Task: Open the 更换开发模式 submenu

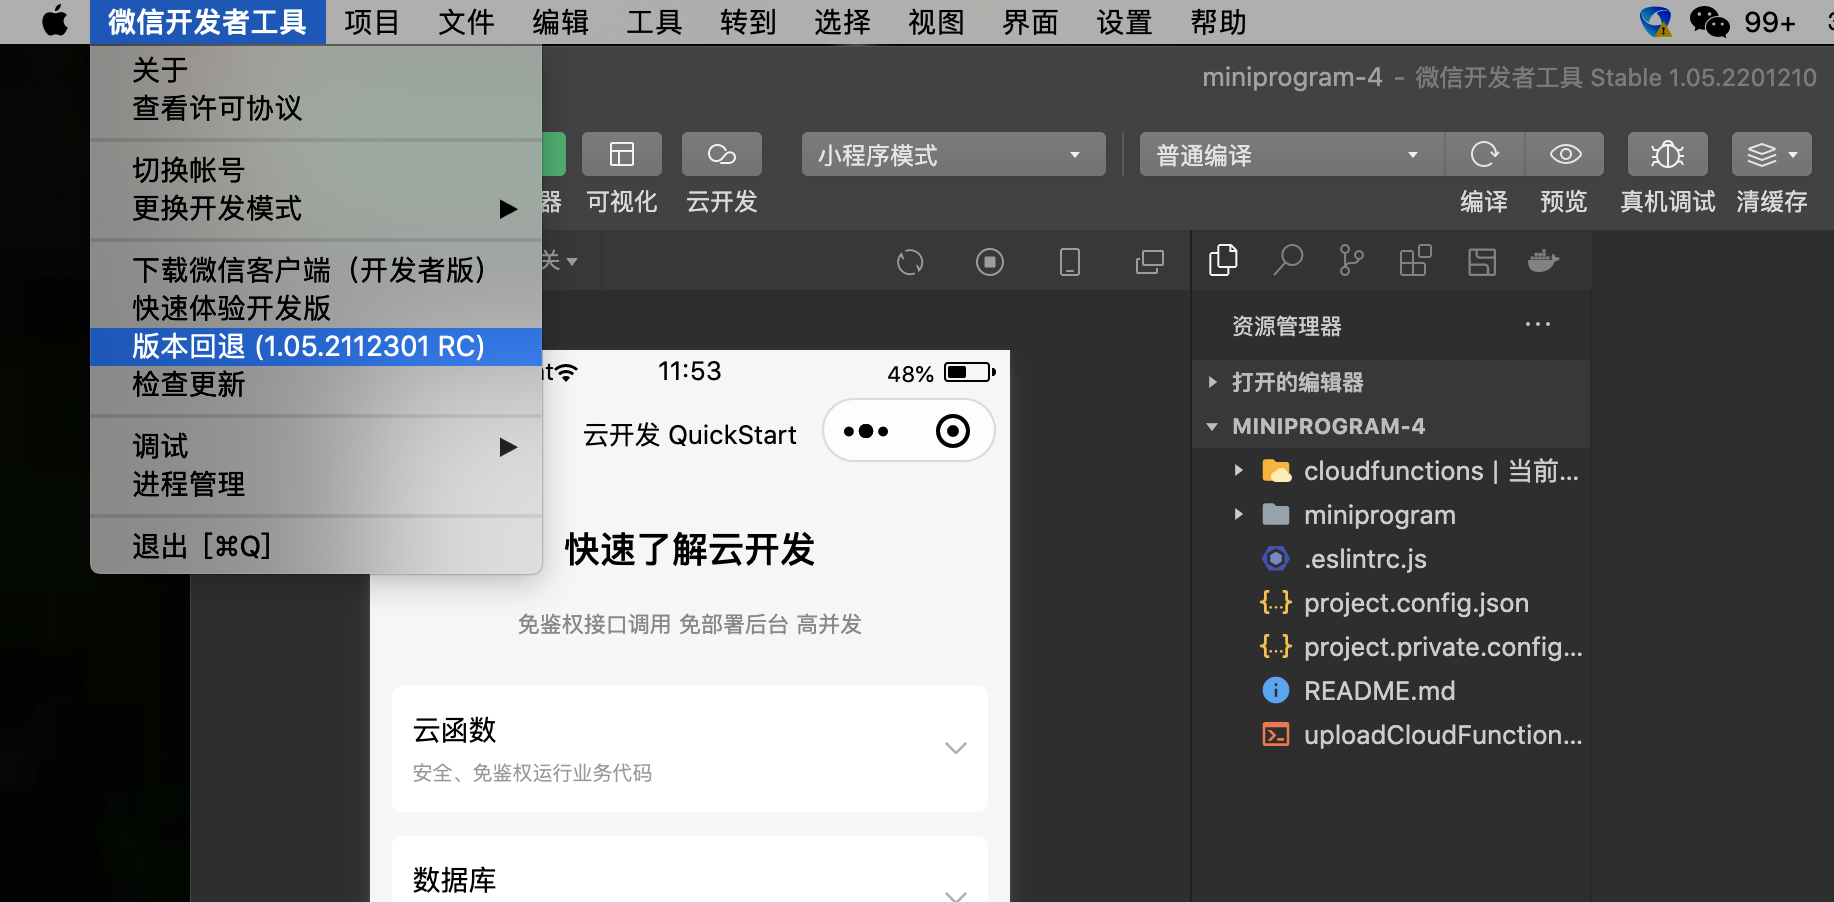Action: tap(316, 208)
